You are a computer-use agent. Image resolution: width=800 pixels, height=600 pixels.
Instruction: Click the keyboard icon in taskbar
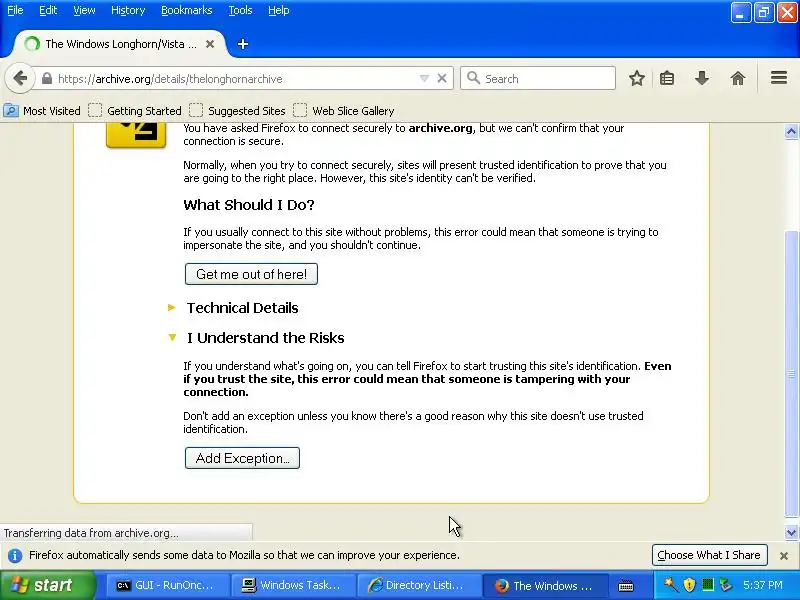[626, 586]
